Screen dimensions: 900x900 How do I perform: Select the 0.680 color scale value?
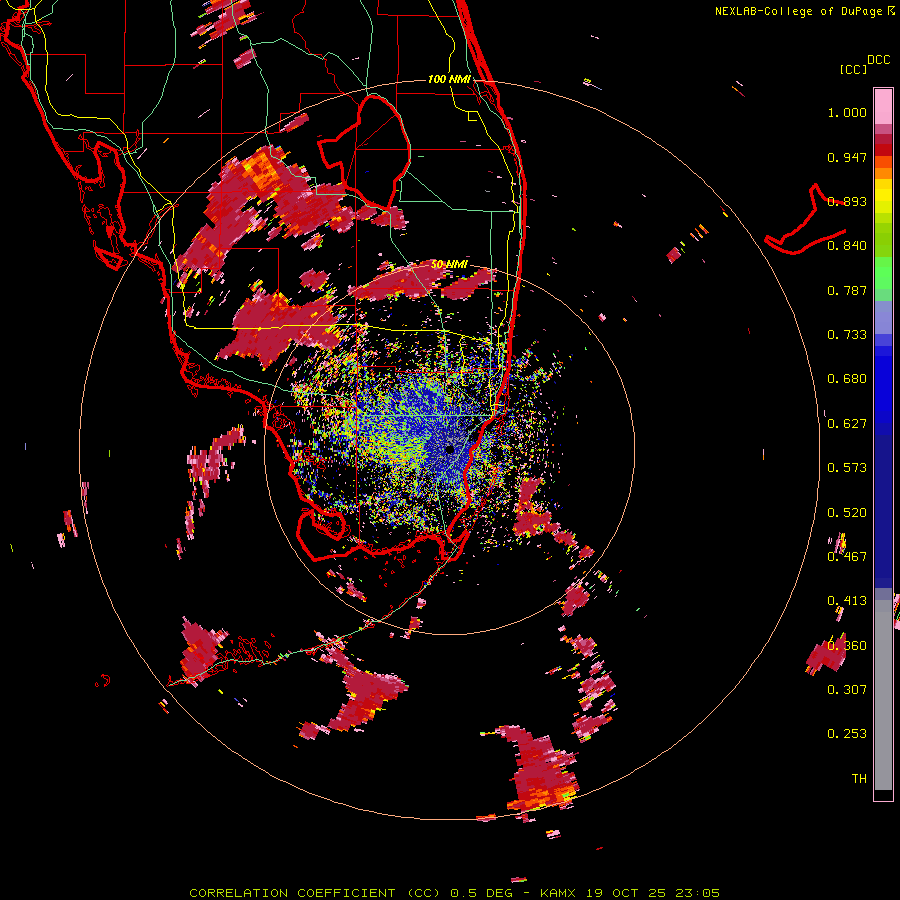[x=847, y=379]
